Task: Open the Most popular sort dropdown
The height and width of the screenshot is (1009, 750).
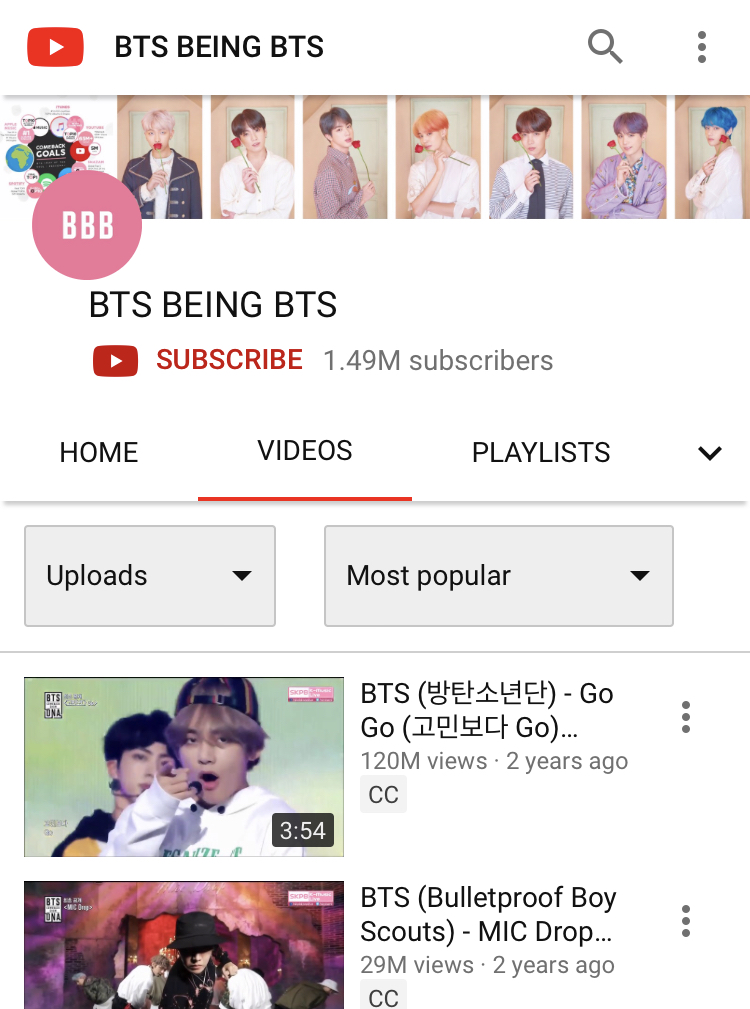Action: pos(498,576)
